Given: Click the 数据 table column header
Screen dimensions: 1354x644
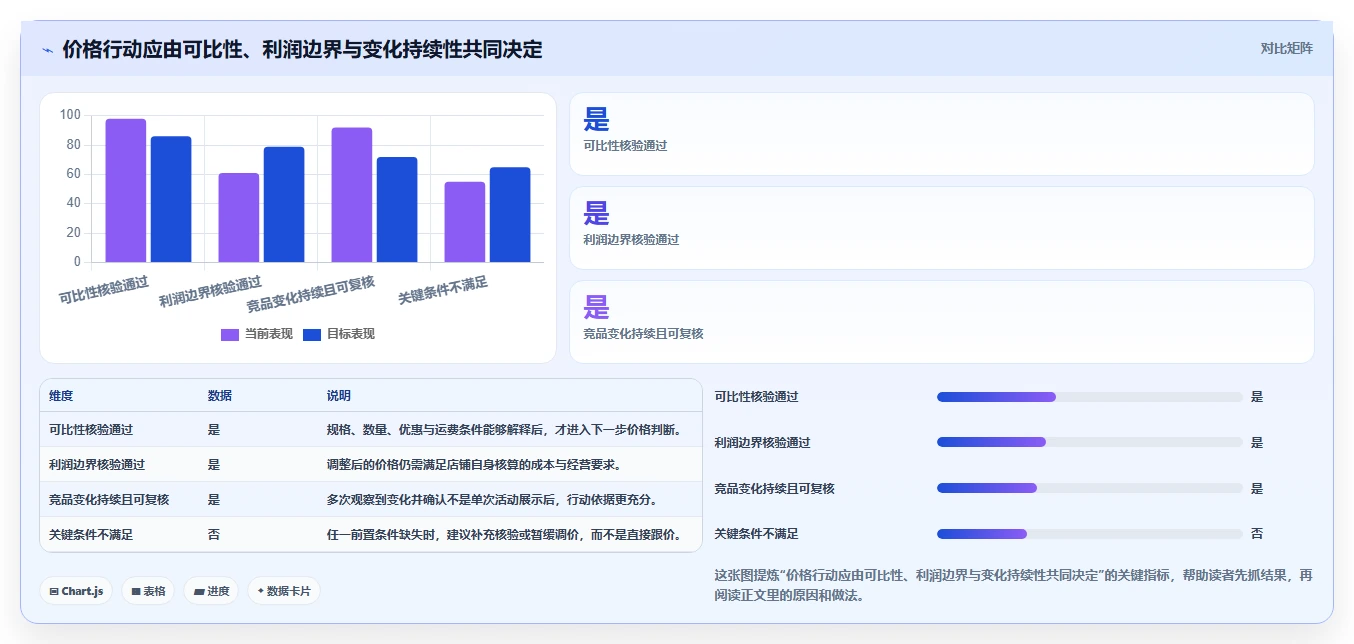Looking at the screenshot, I should point(220,396).
